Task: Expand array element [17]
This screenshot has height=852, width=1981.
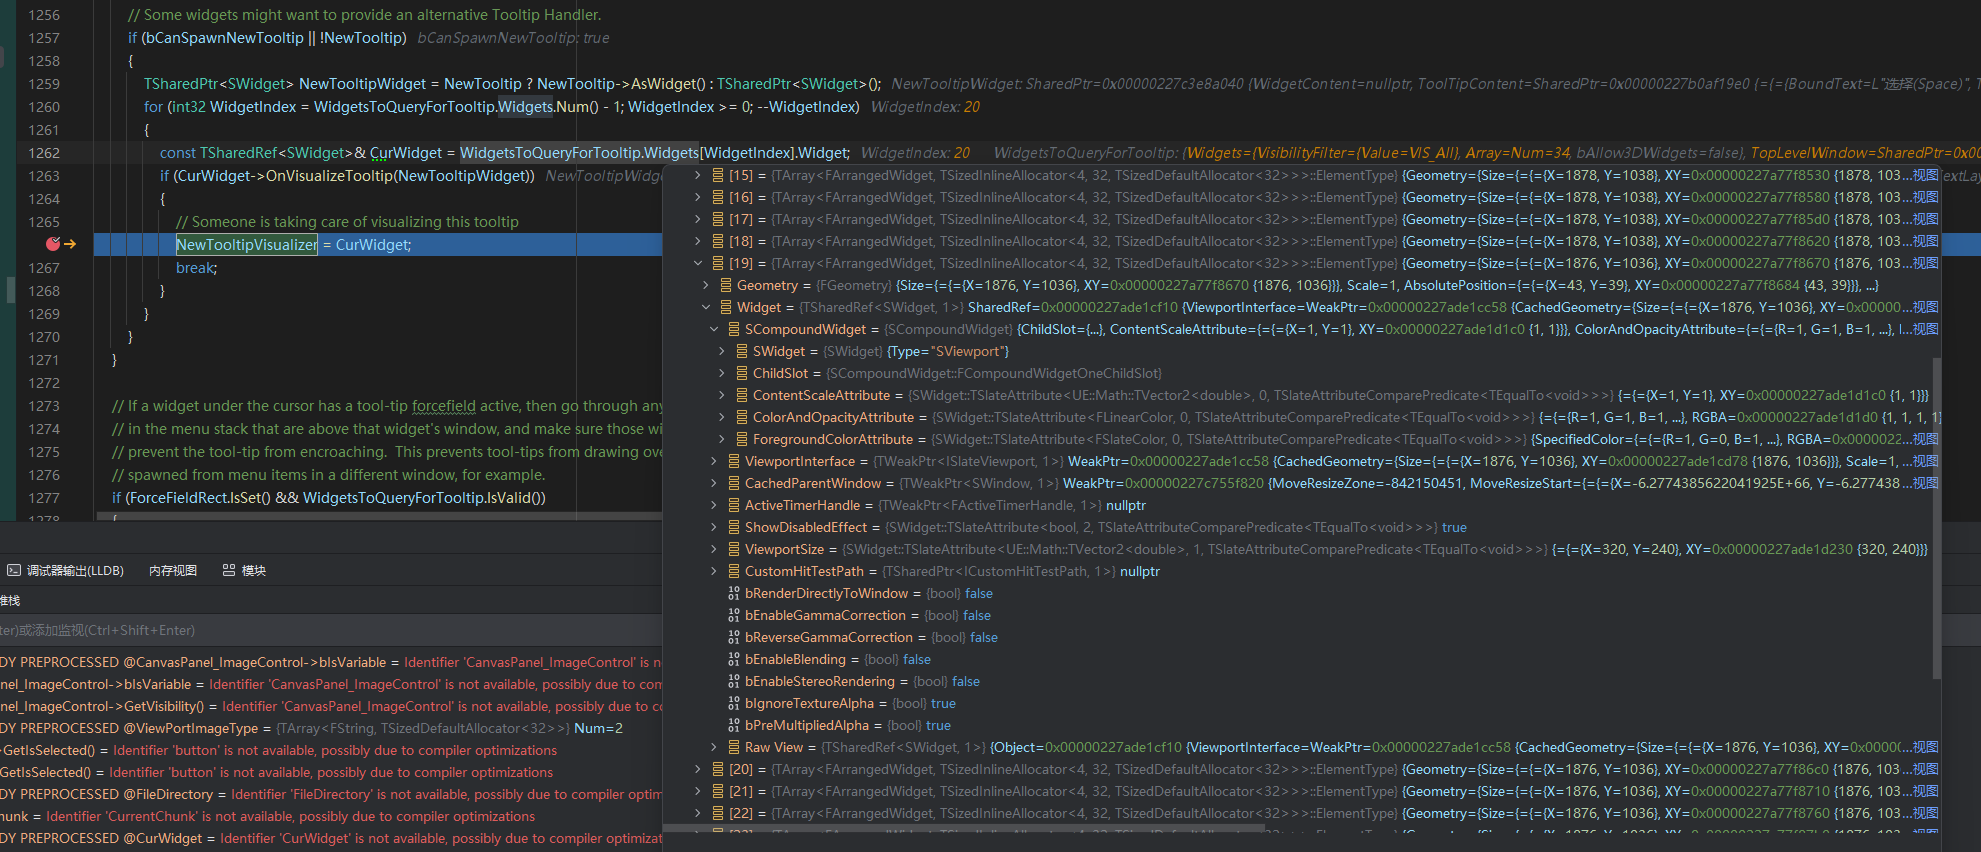Action: pos(698,219)
